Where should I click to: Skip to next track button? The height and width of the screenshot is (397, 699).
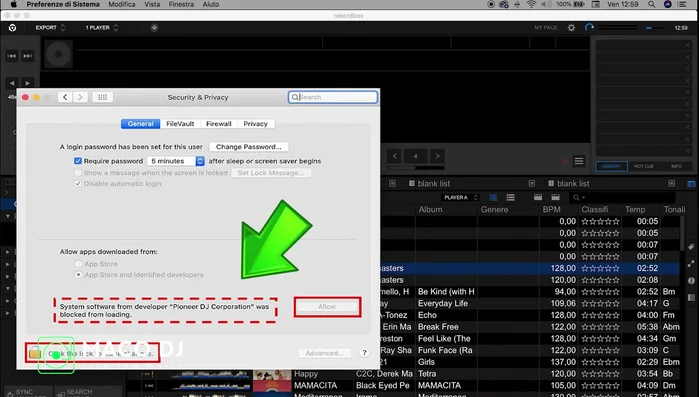(x=28, y=56)
